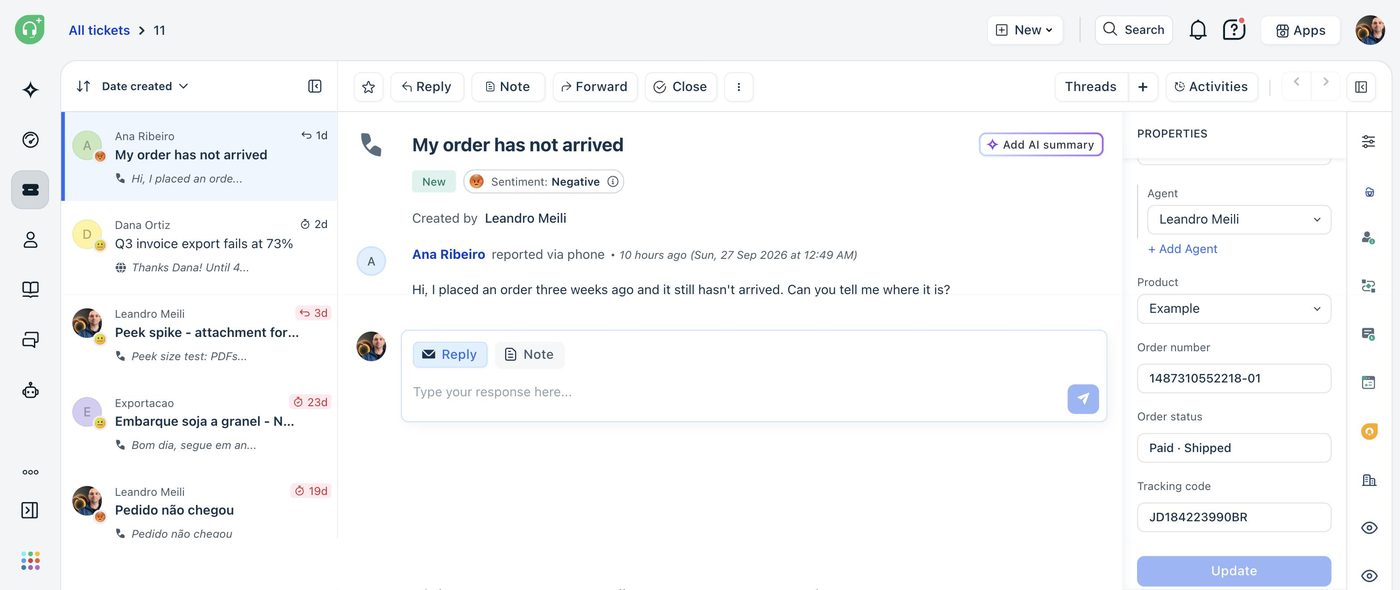Show sentiment info via the info icon
Screen dimensions: 1400x590
coord(613,181)
